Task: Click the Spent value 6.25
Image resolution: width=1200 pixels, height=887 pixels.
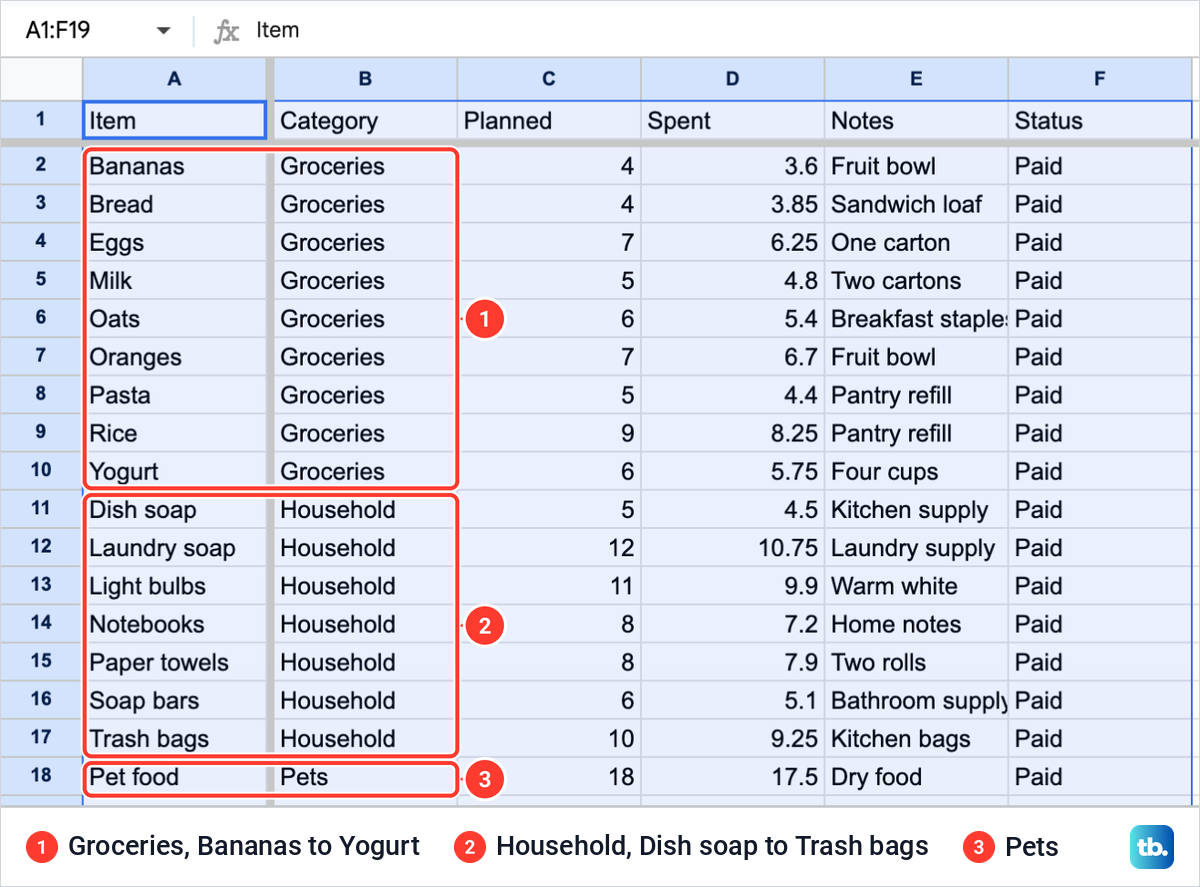Action: 733,242
